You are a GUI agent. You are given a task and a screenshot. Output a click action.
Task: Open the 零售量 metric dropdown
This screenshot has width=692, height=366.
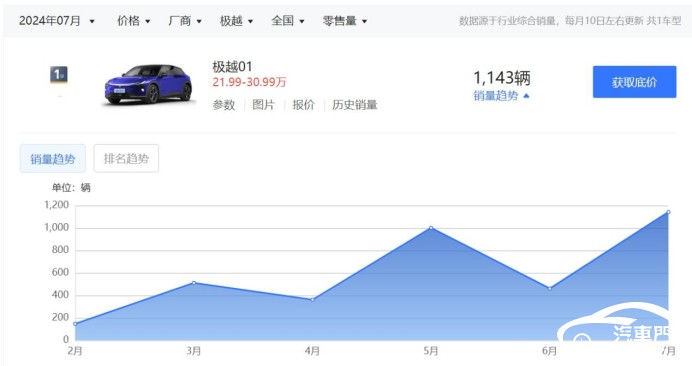[x=345, y=21]
